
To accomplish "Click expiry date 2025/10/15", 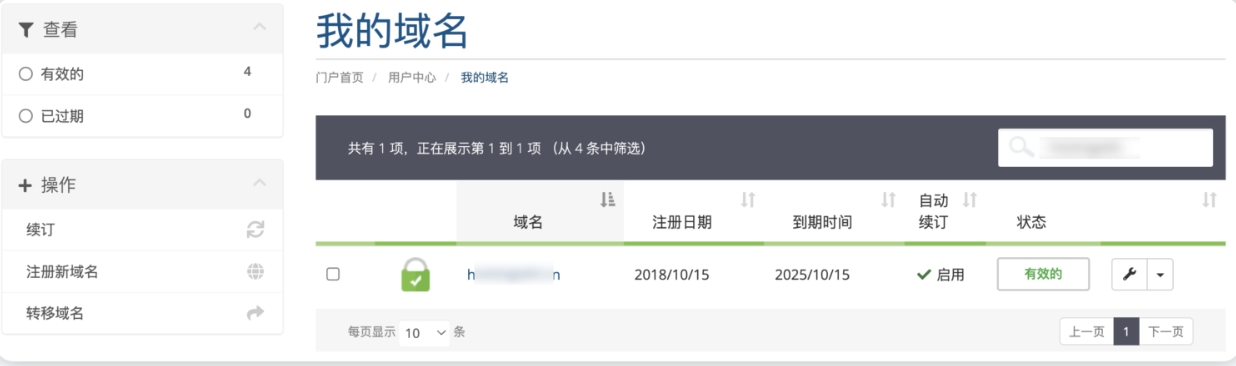I will click(812, 274).
